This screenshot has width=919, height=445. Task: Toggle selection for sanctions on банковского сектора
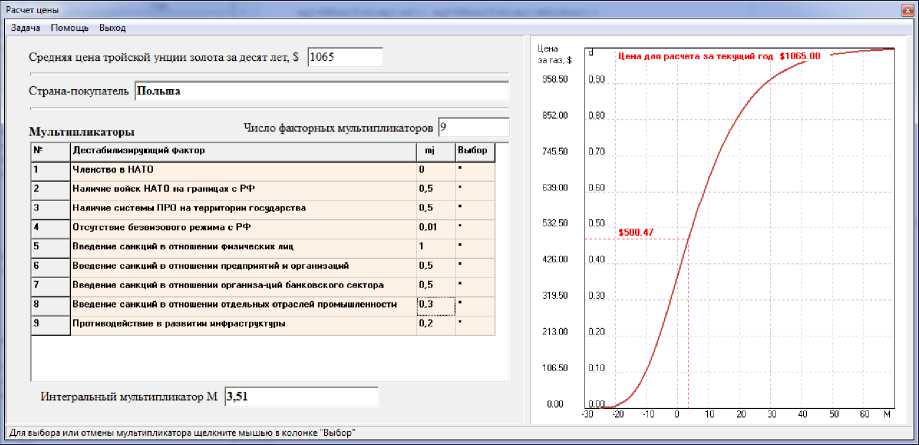click(475, 286)
